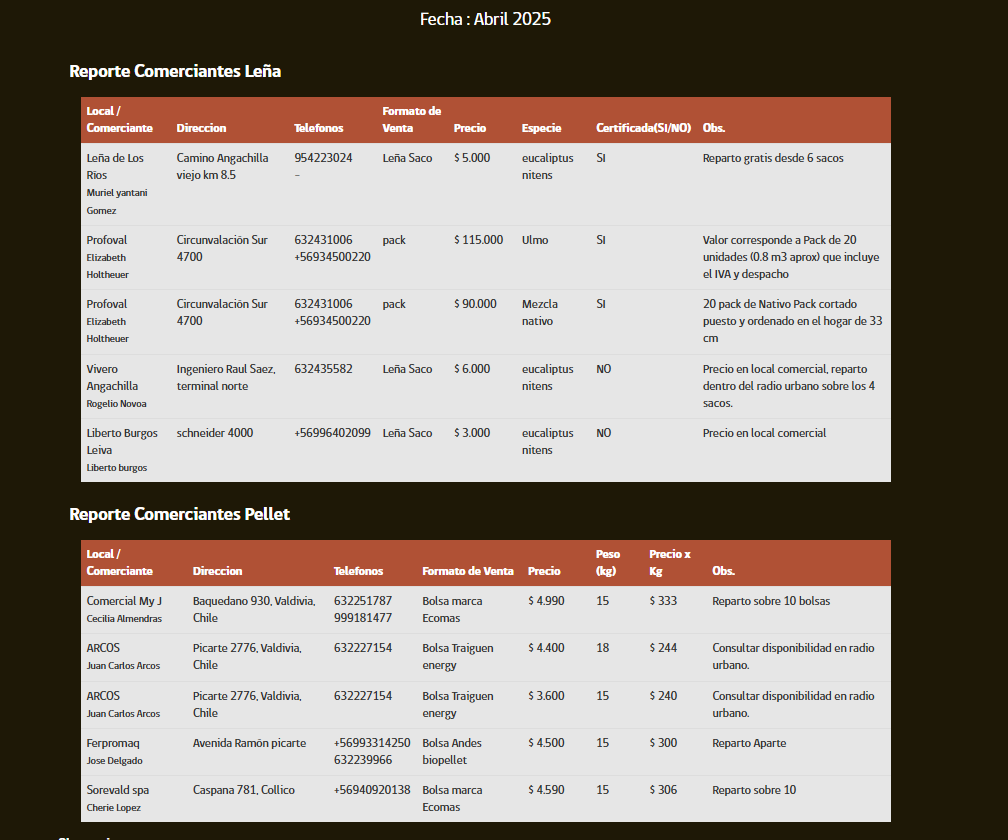Click address 'Baquedano 930, Valdivia, Chile'
Image resolution: width=1008 pixels, height=840 pixels.
[254, 609]
